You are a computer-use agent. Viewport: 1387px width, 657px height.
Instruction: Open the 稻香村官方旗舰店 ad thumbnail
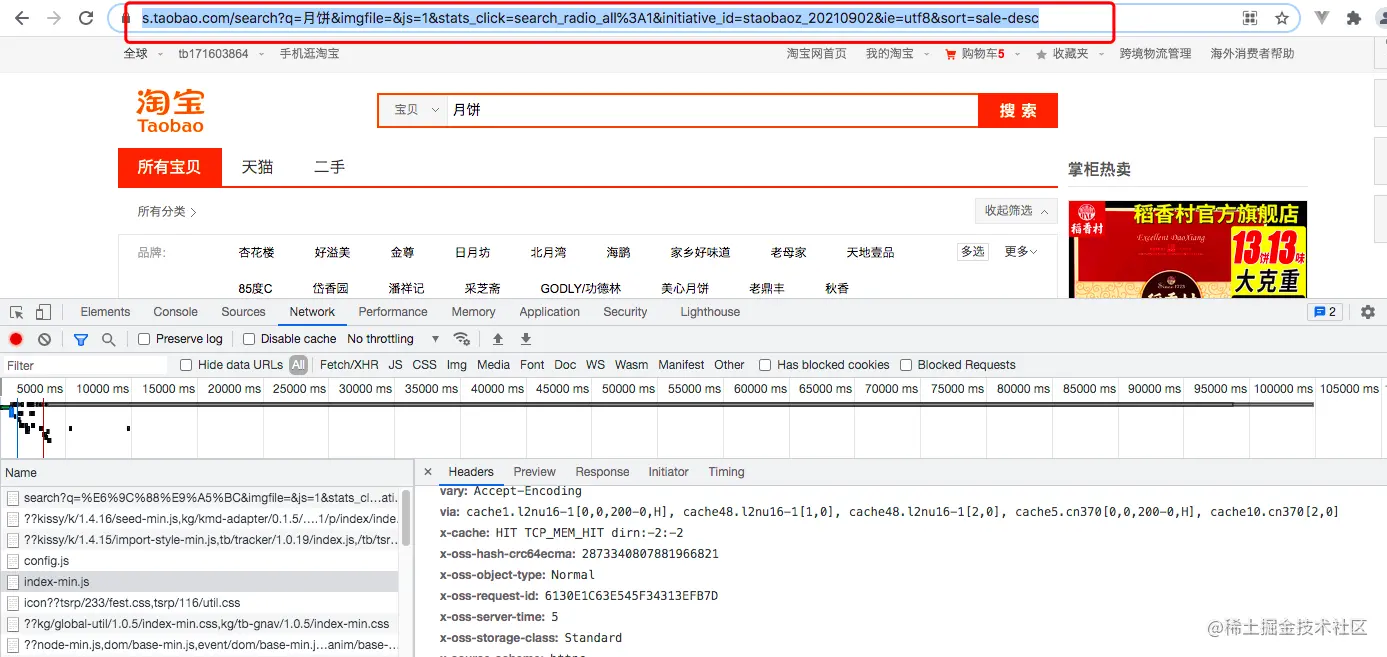click(1187, 250)
